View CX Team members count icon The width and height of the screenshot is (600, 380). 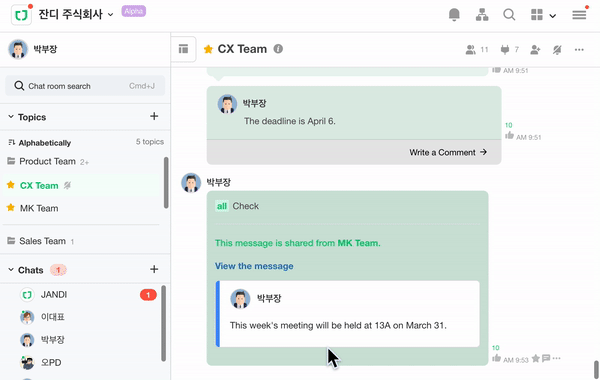pos(470,49)
